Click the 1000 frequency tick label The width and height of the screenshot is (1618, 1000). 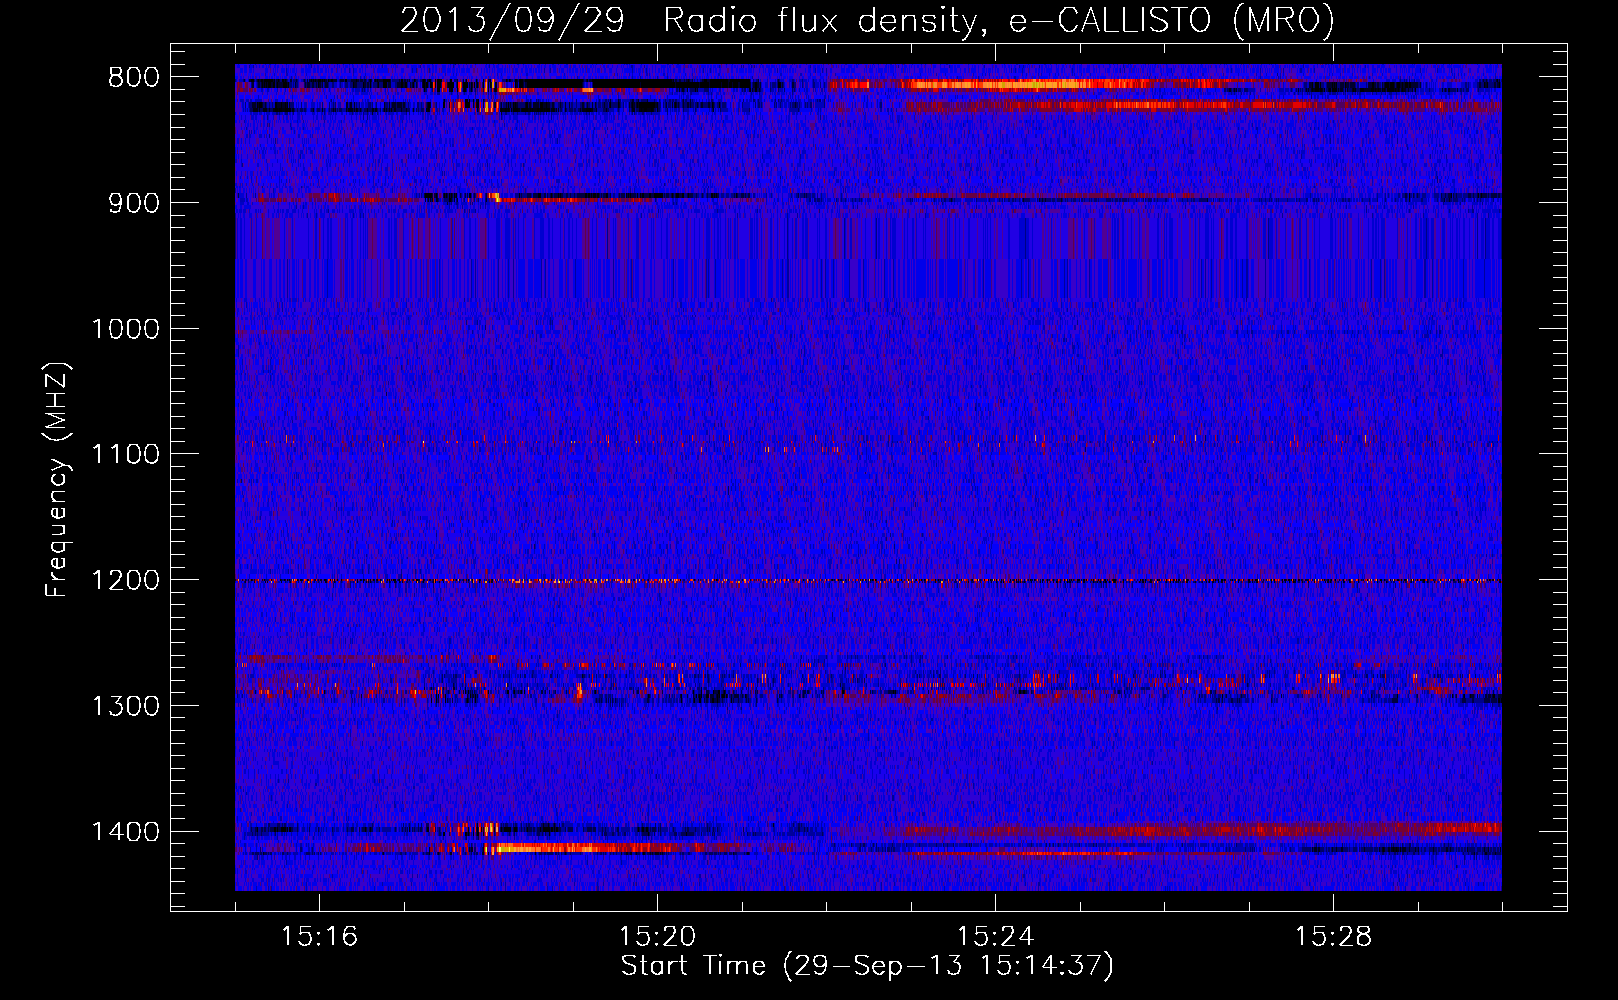pos(125,329)
